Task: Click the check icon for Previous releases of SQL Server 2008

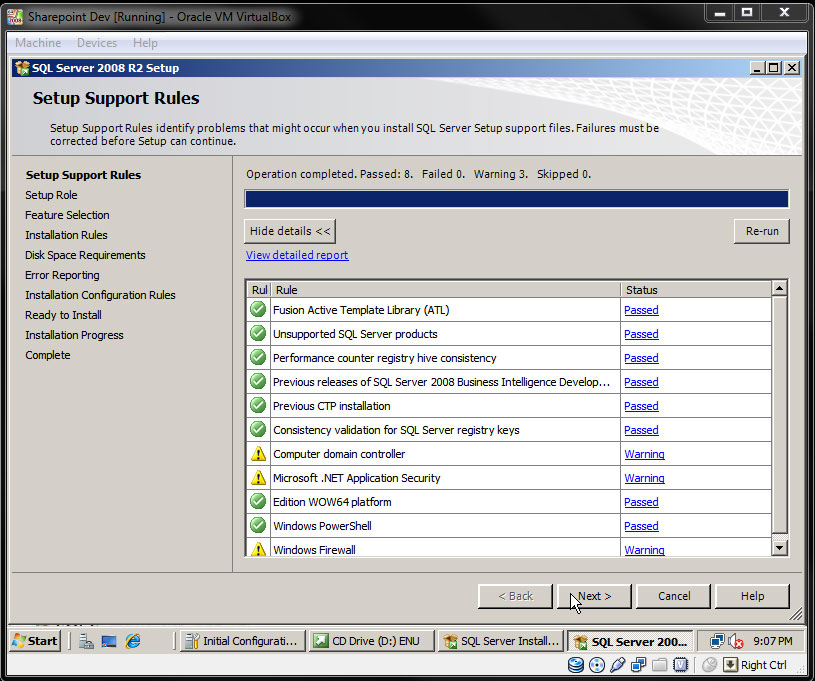Action: point(258,381)
